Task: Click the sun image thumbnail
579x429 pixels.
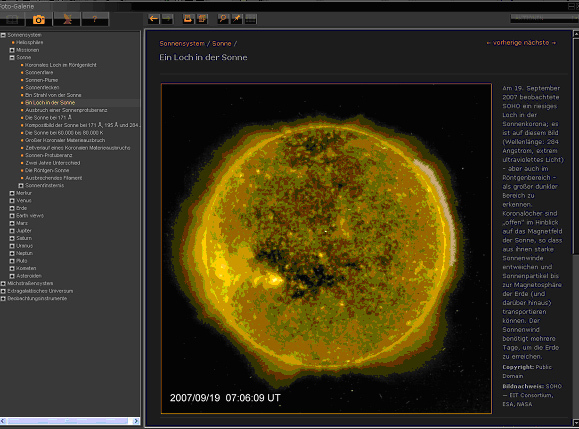Action: pos(326,248)
